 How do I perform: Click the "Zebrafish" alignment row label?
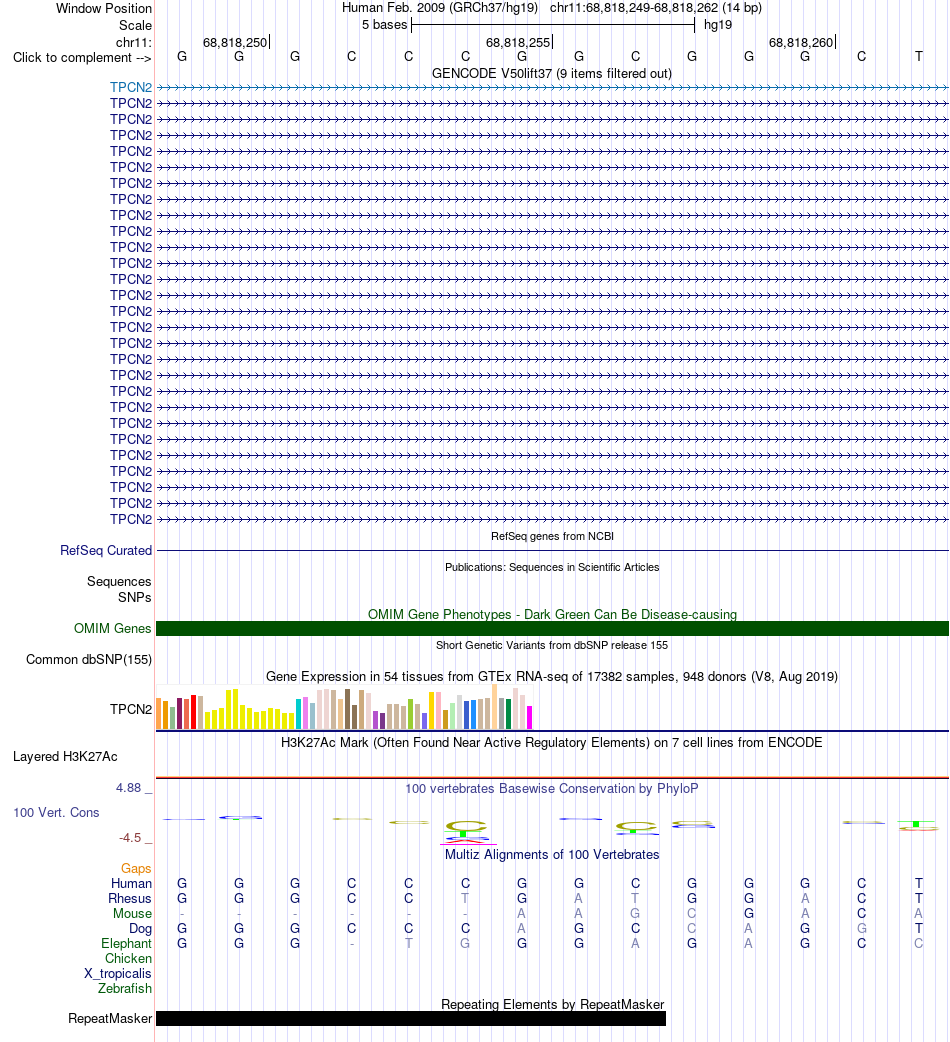125,988
